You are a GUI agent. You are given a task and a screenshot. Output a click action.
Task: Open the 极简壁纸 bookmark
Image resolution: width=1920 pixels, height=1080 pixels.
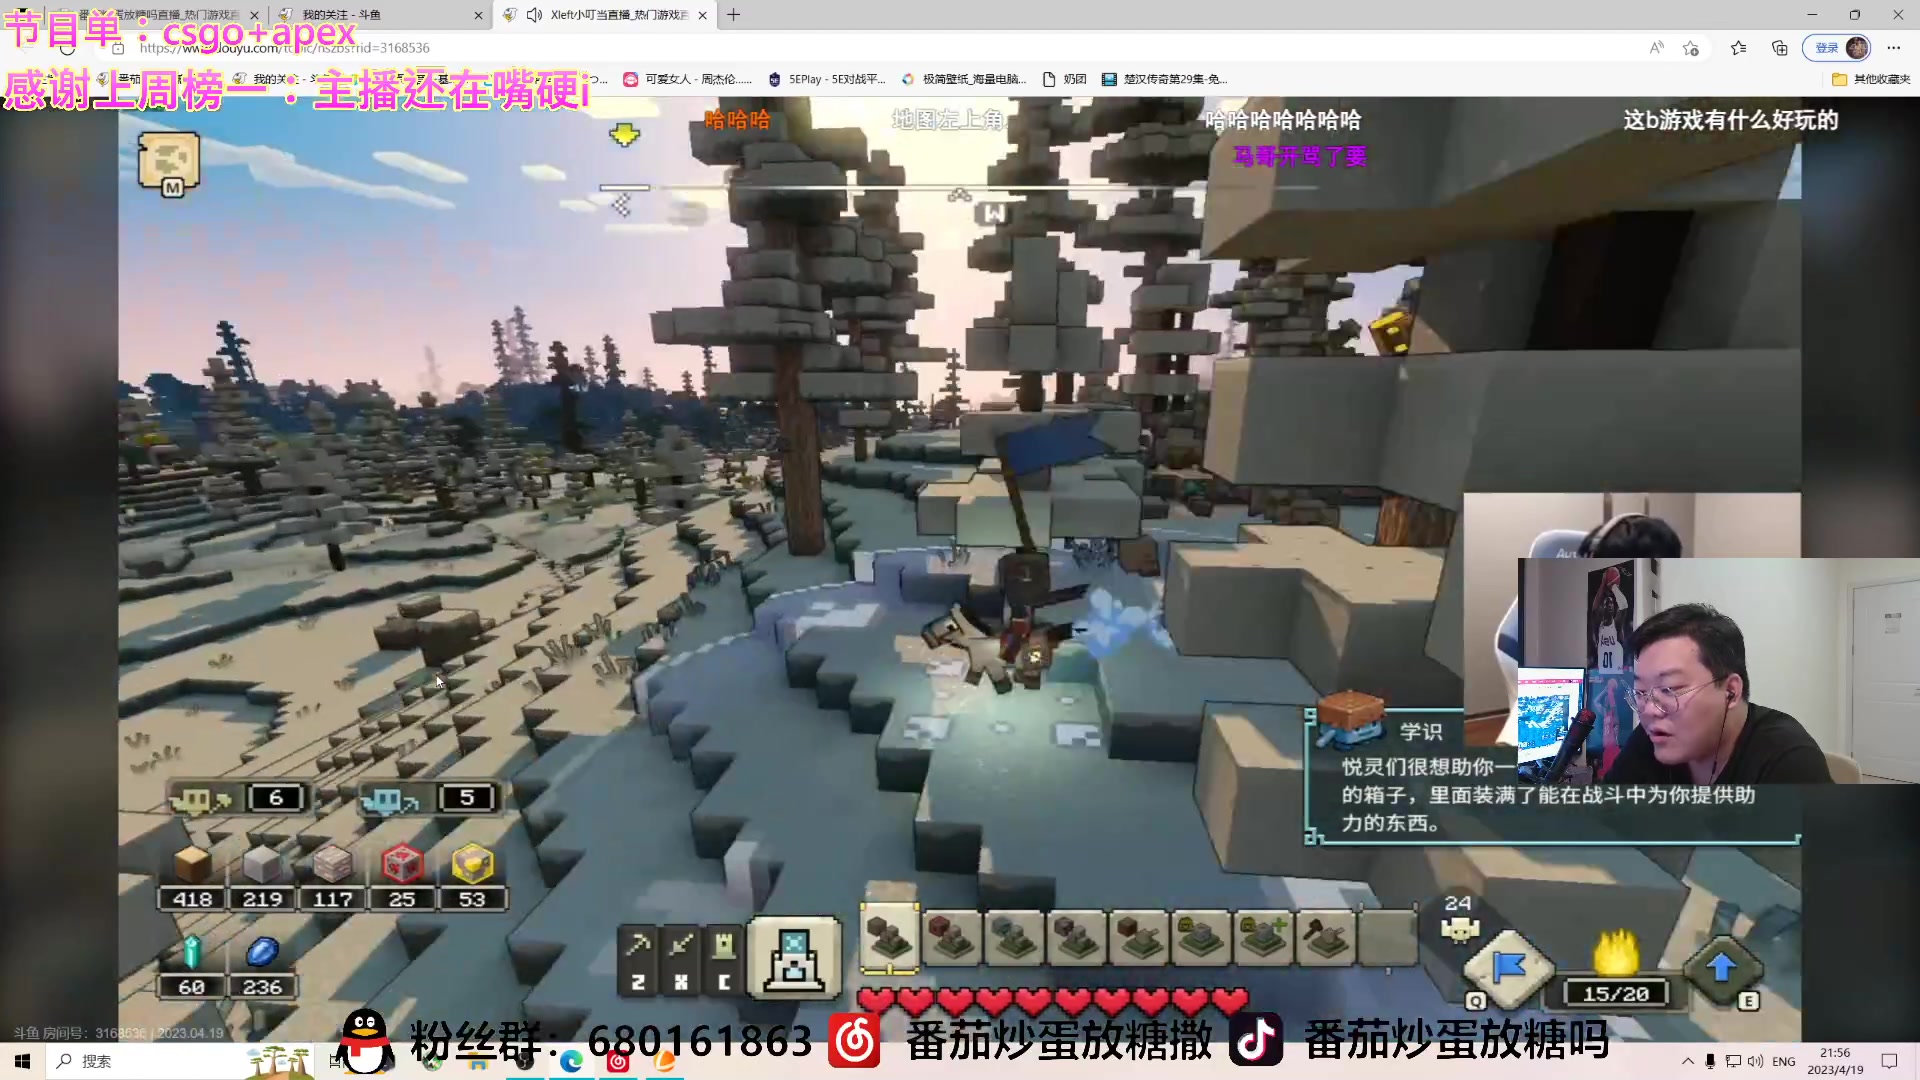point(964,79)
